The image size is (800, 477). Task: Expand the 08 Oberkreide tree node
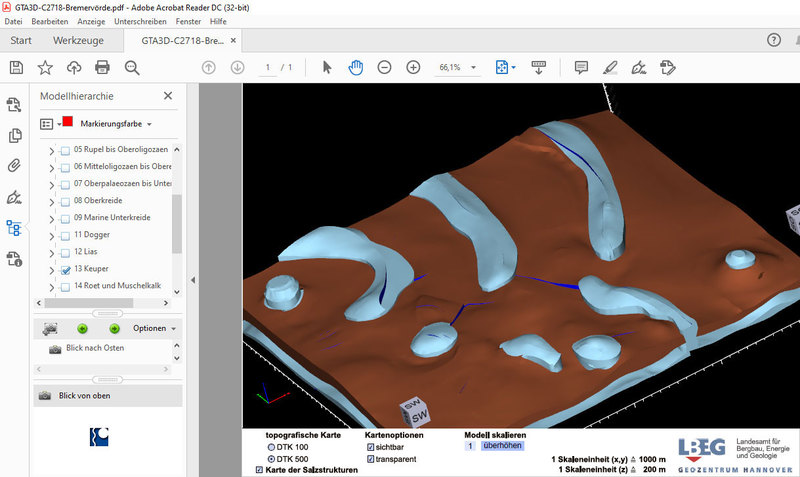(x=51, y=201)
